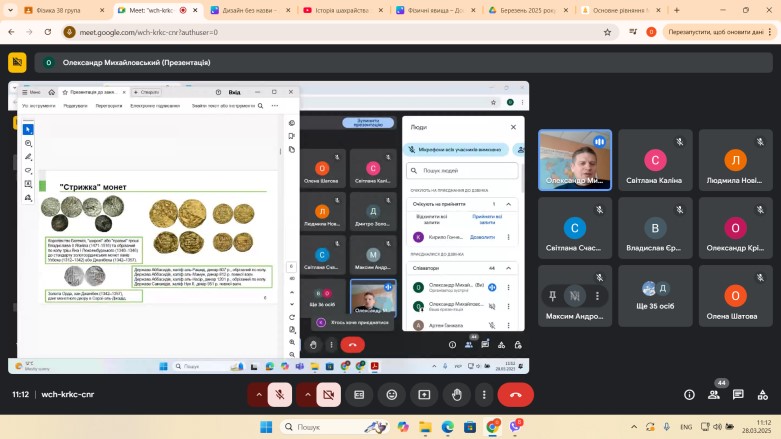
Task: Switch to the Березень 2025 browser tab
Action: coord(521,9)
